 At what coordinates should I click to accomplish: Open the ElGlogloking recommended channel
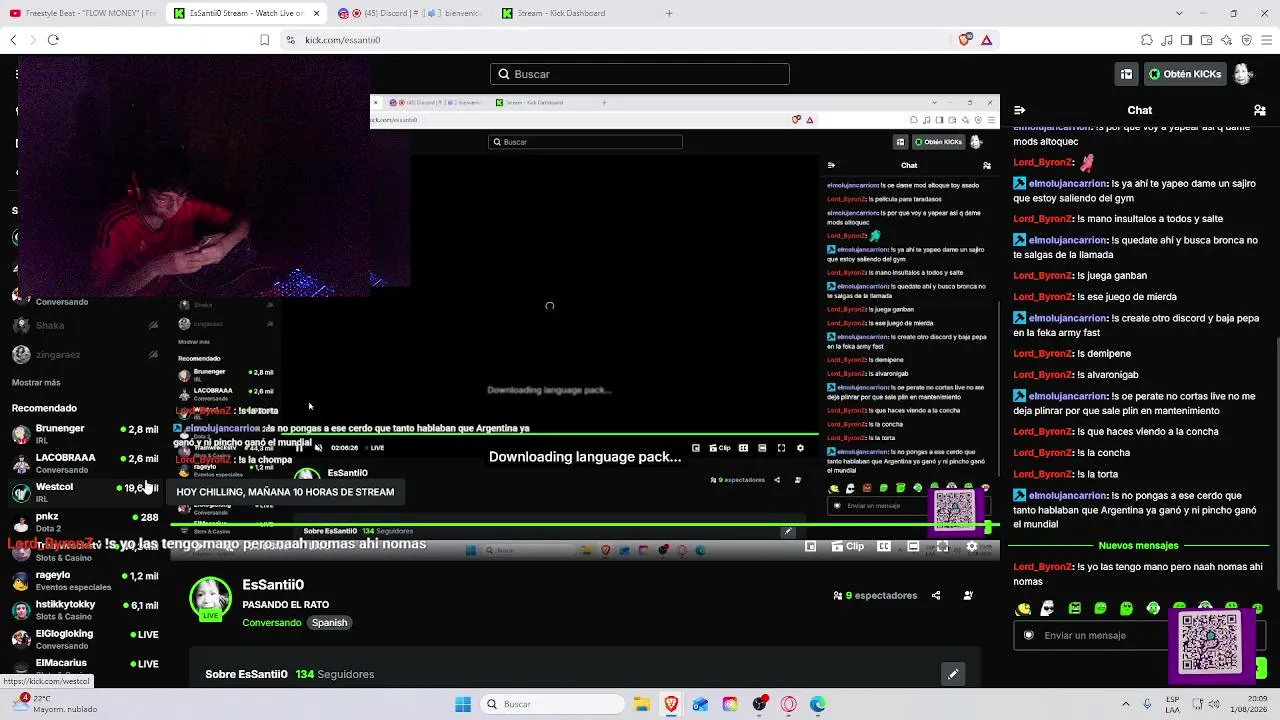point(84,639)
